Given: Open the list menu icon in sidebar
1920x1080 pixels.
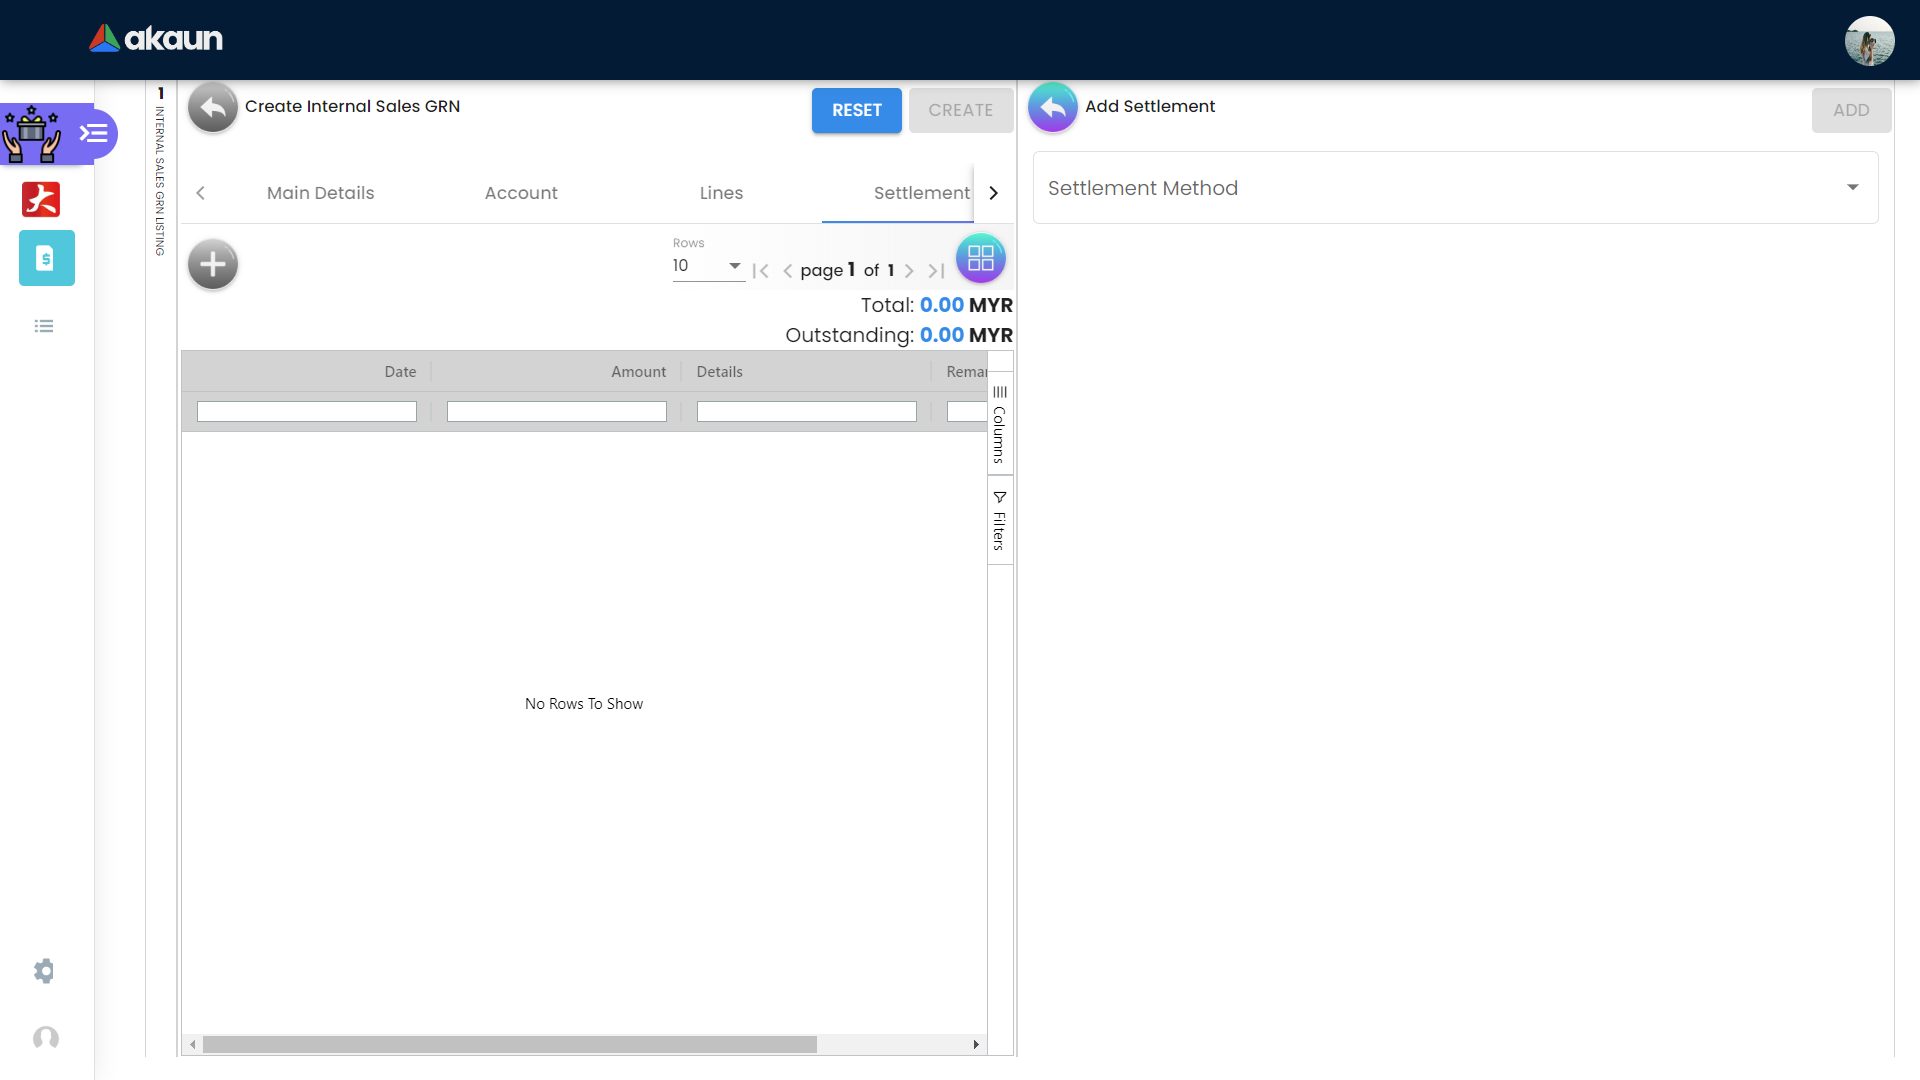Looking at the screenshot, I should coord(44,326).
